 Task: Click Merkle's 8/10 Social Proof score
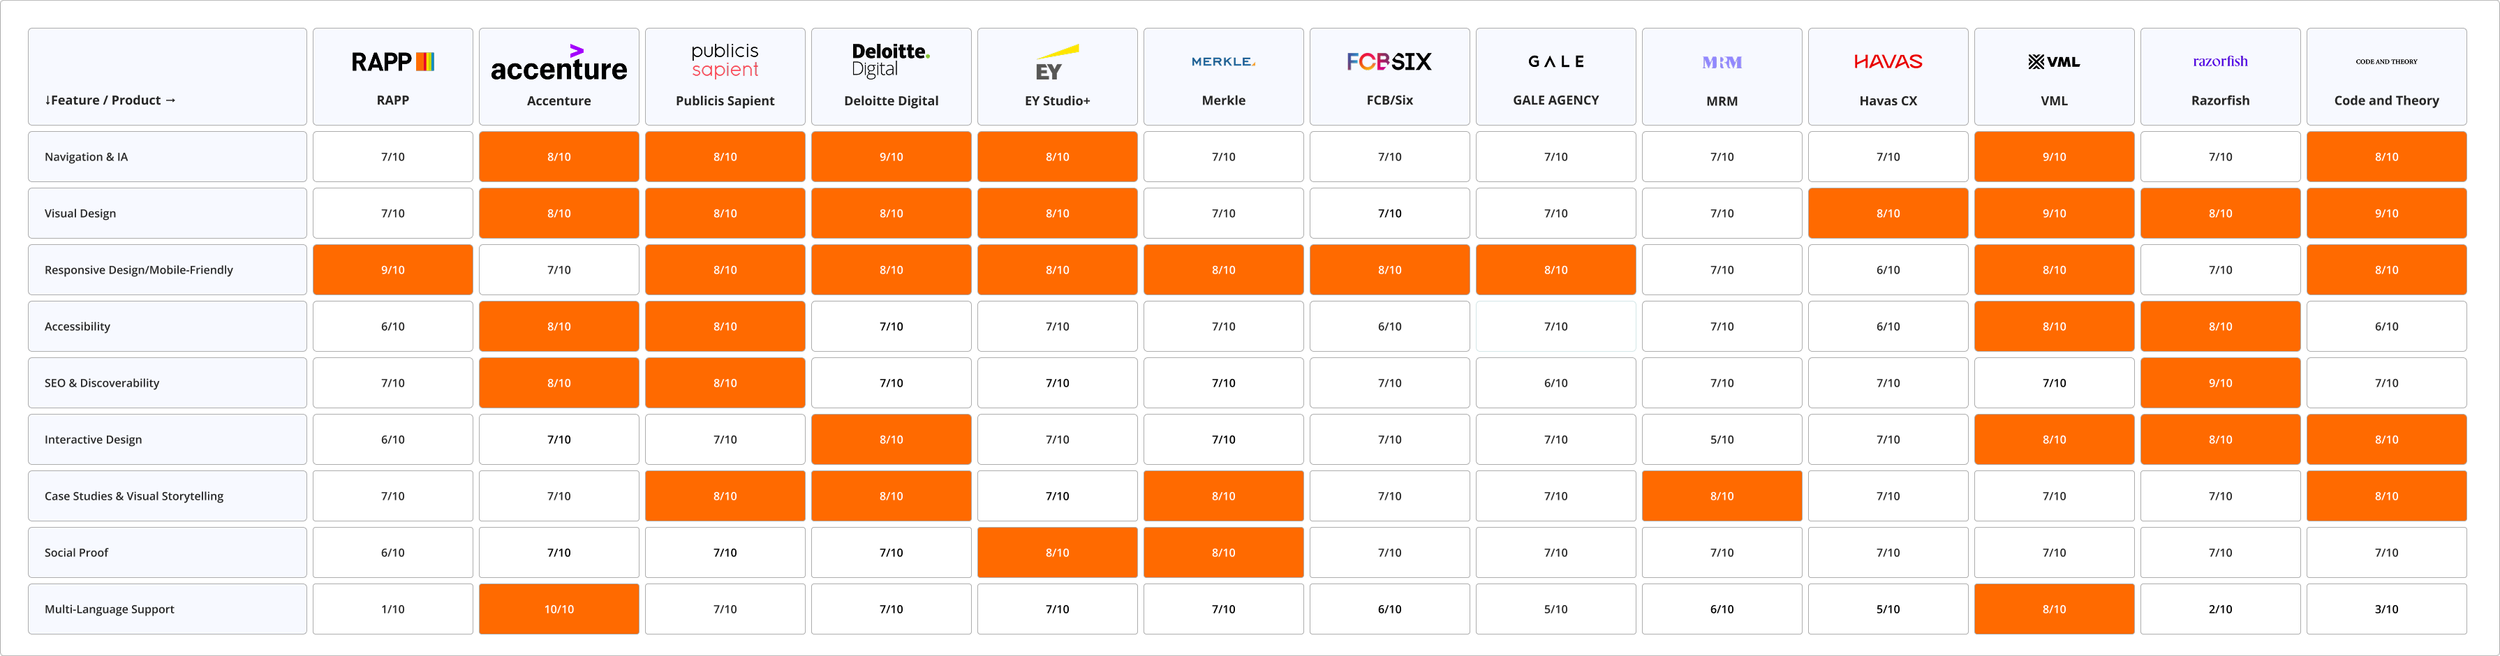[x=1223, y=552]
